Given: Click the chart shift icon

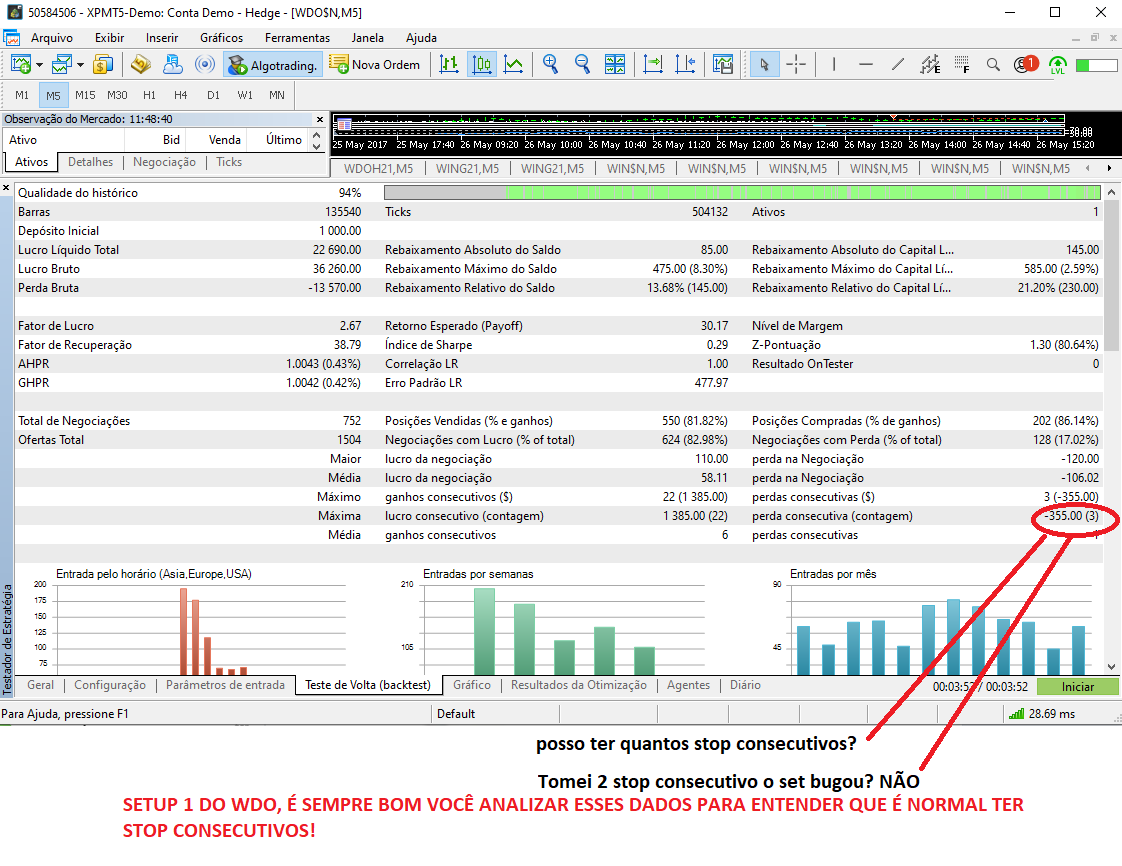Looking at the screenshot, I should [685, 65].
